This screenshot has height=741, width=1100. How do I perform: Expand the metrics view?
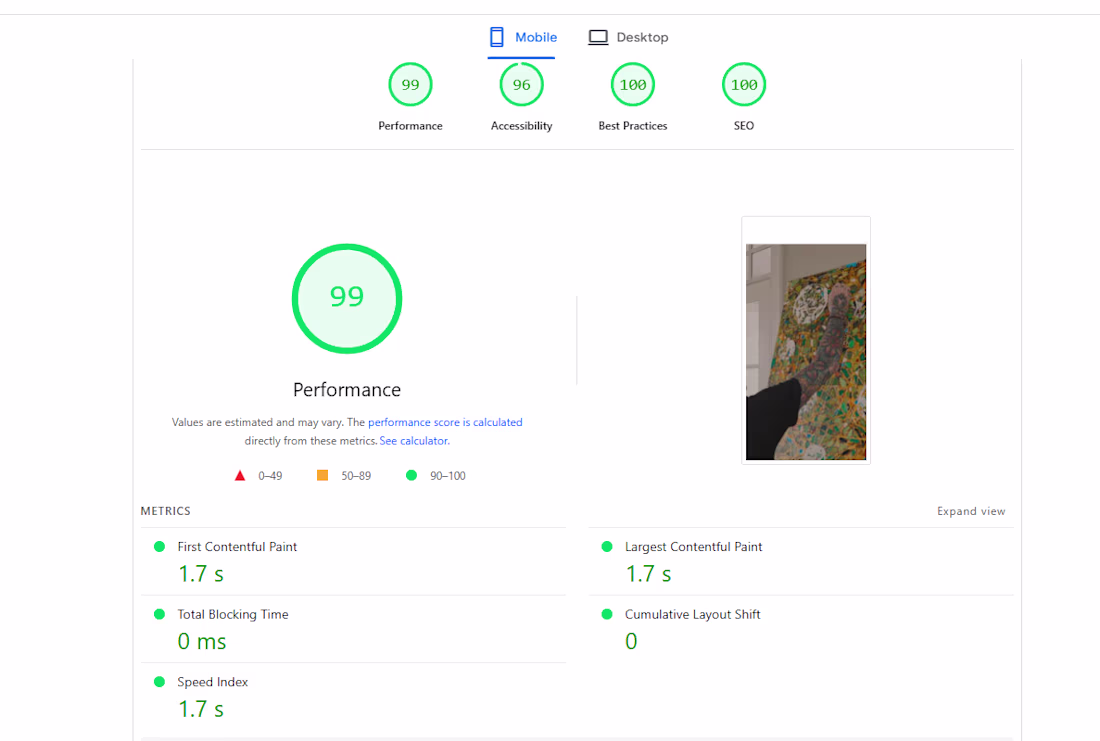971,512
